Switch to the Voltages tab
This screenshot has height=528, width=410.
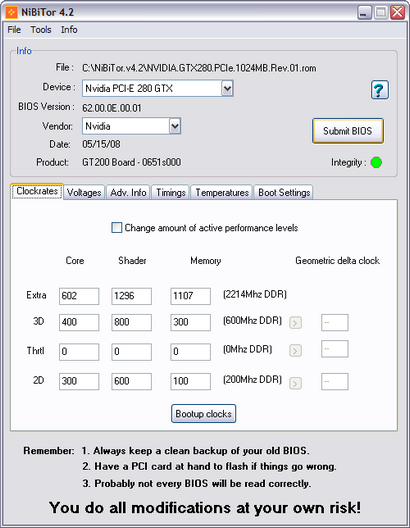pyautogui.click(x=84, y=192)
